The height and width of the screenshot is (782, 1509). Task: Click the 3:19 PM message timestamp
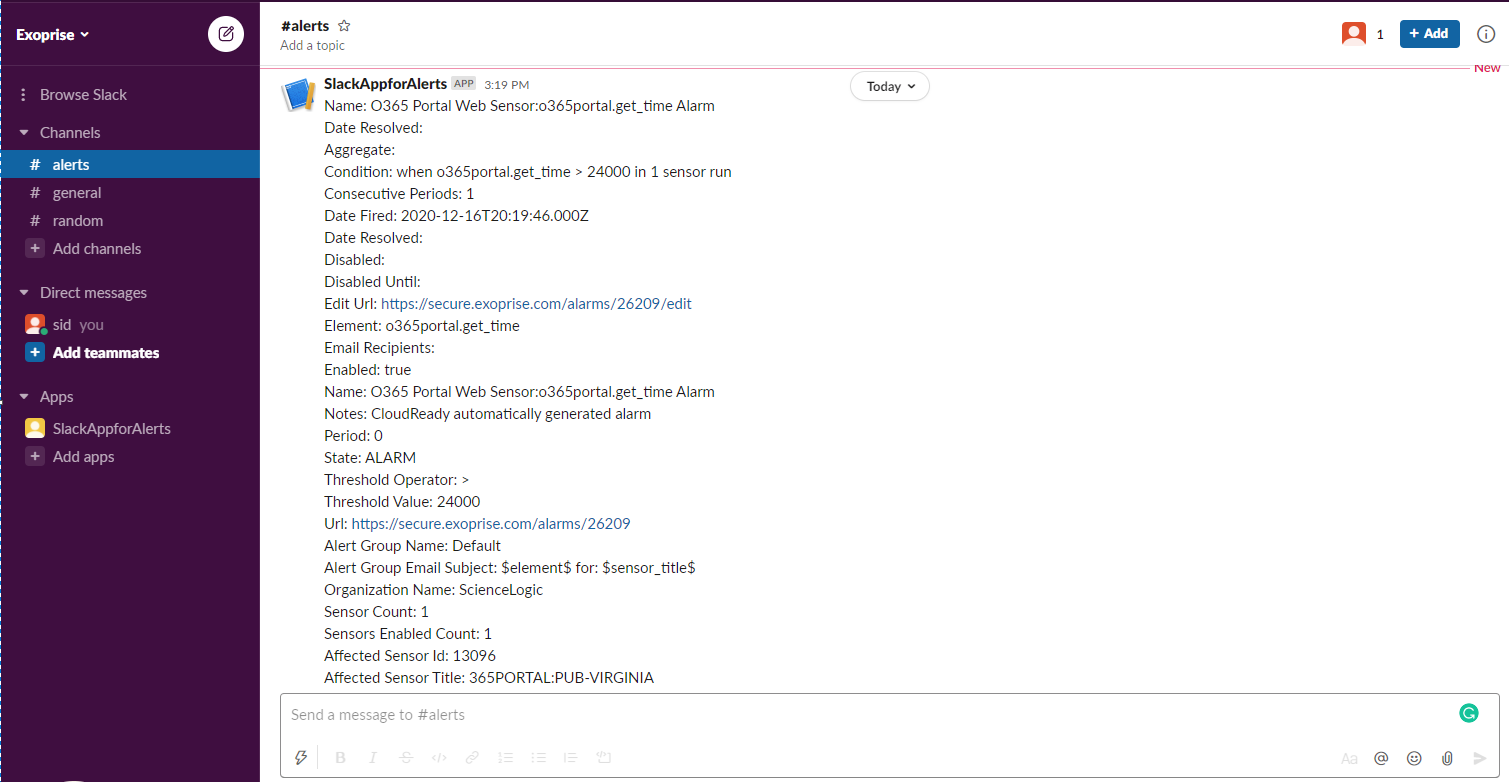point(507,85)
